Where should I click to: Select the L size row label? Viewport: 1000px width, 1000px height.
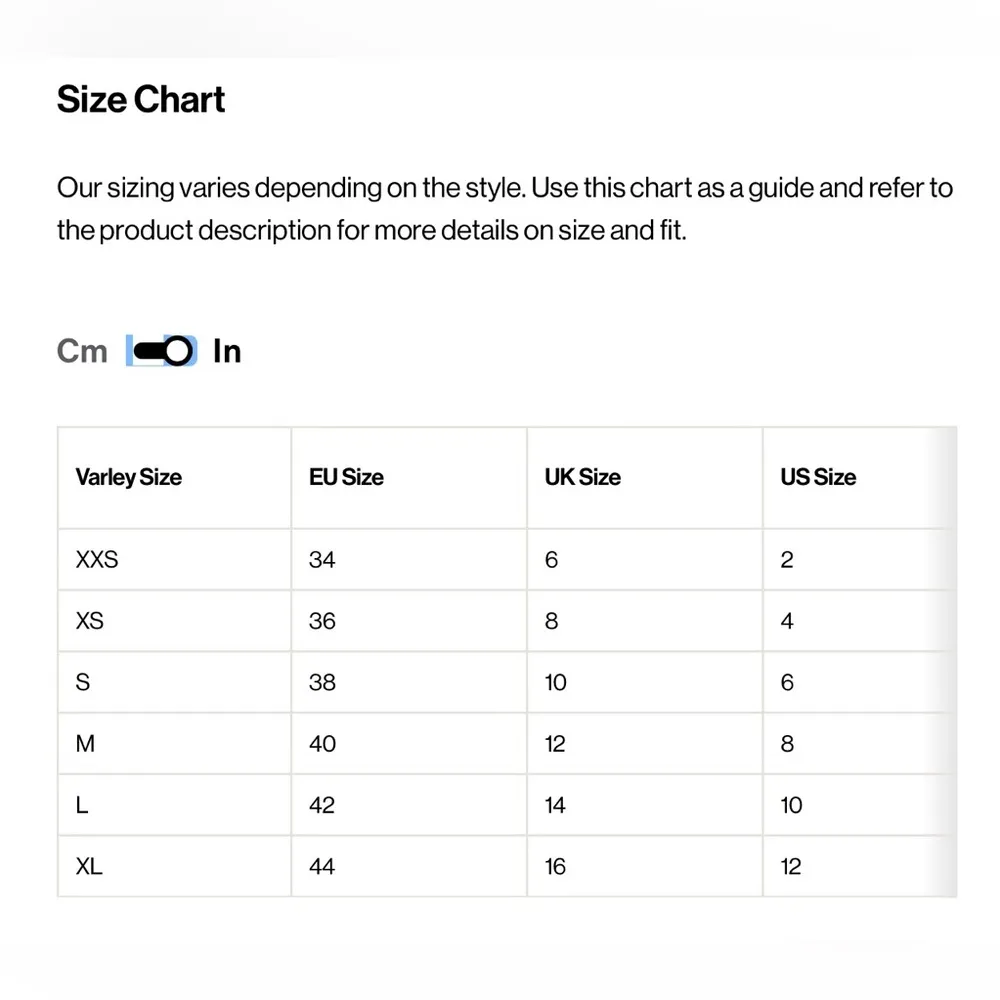pos(82,805)
